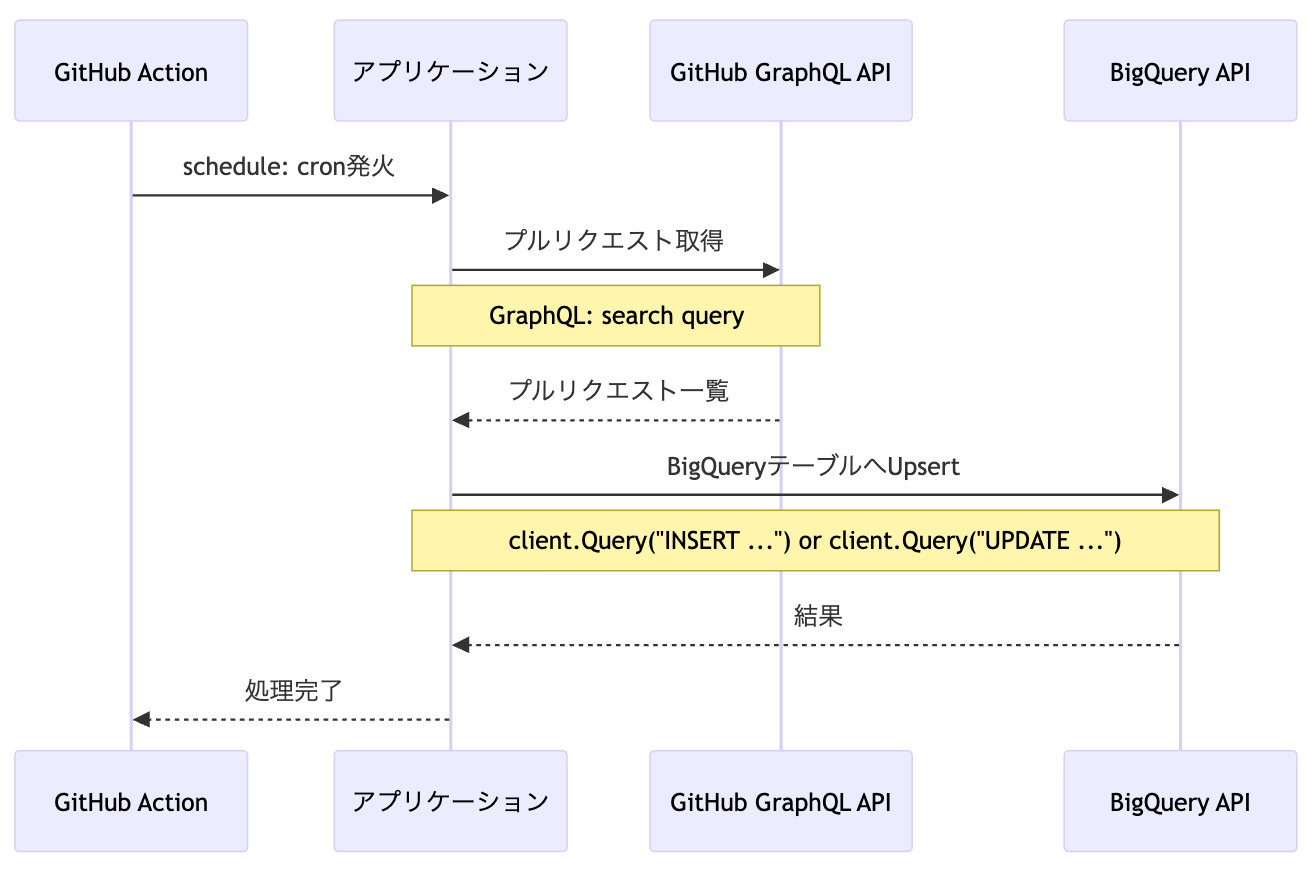Click the "結果" response label

click(x=818, y=616)
